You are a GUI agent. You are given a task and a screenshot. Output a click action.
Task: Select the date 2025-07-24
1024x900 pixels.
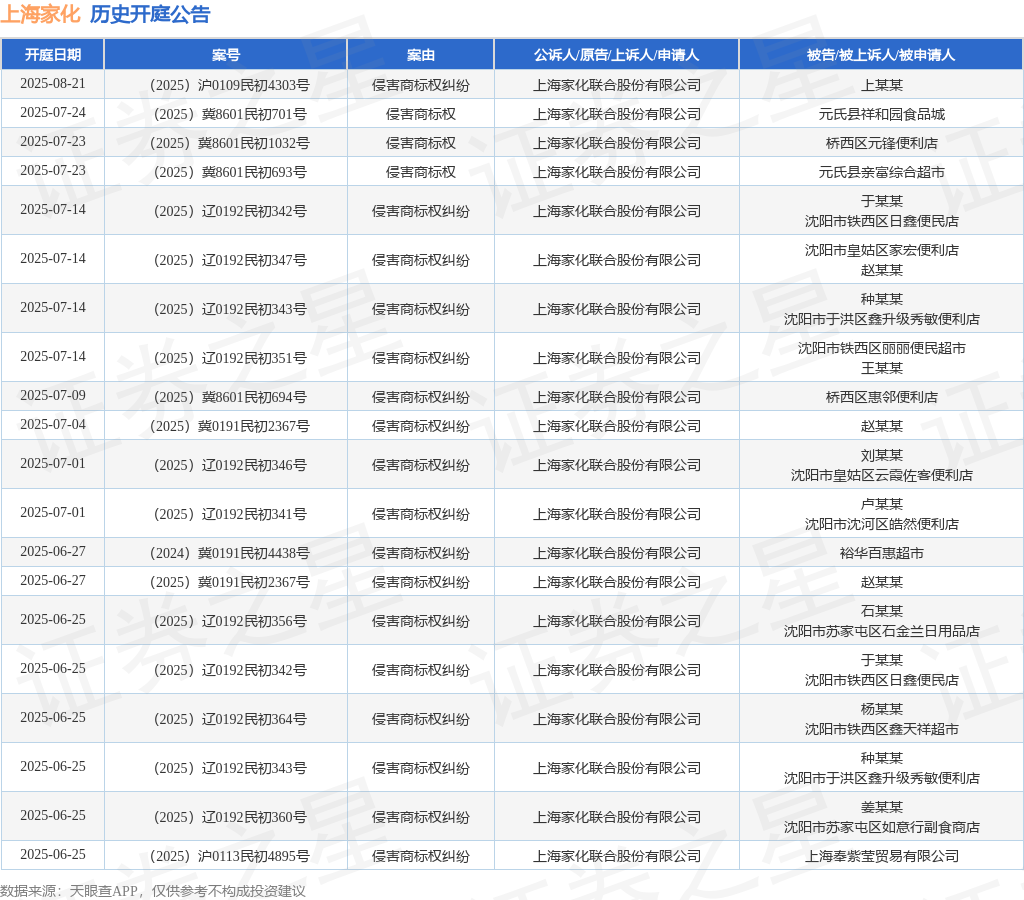(x=53, y=113)
